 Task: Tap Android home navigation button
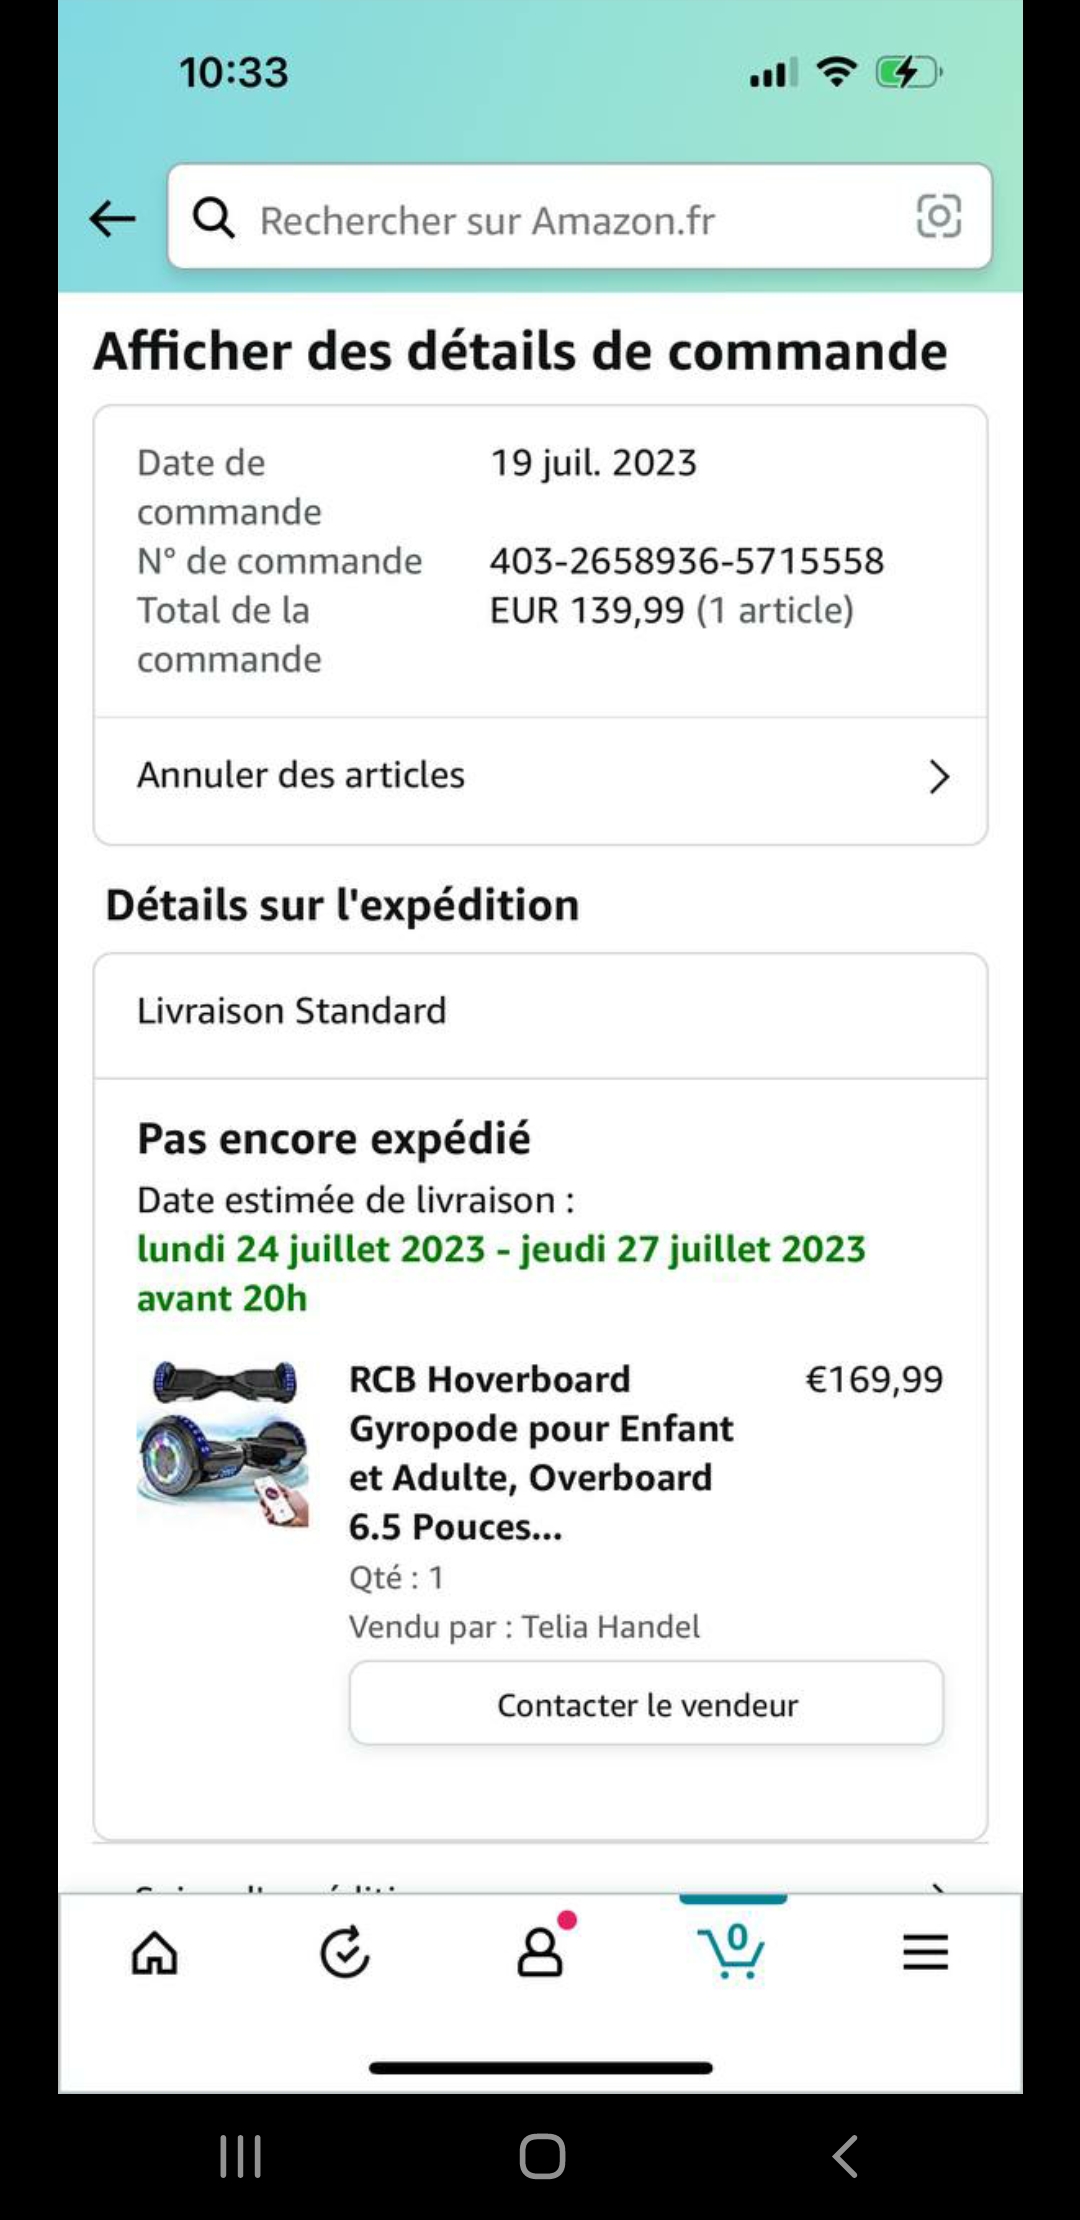pyautogui.click(x=542, y=2156)
